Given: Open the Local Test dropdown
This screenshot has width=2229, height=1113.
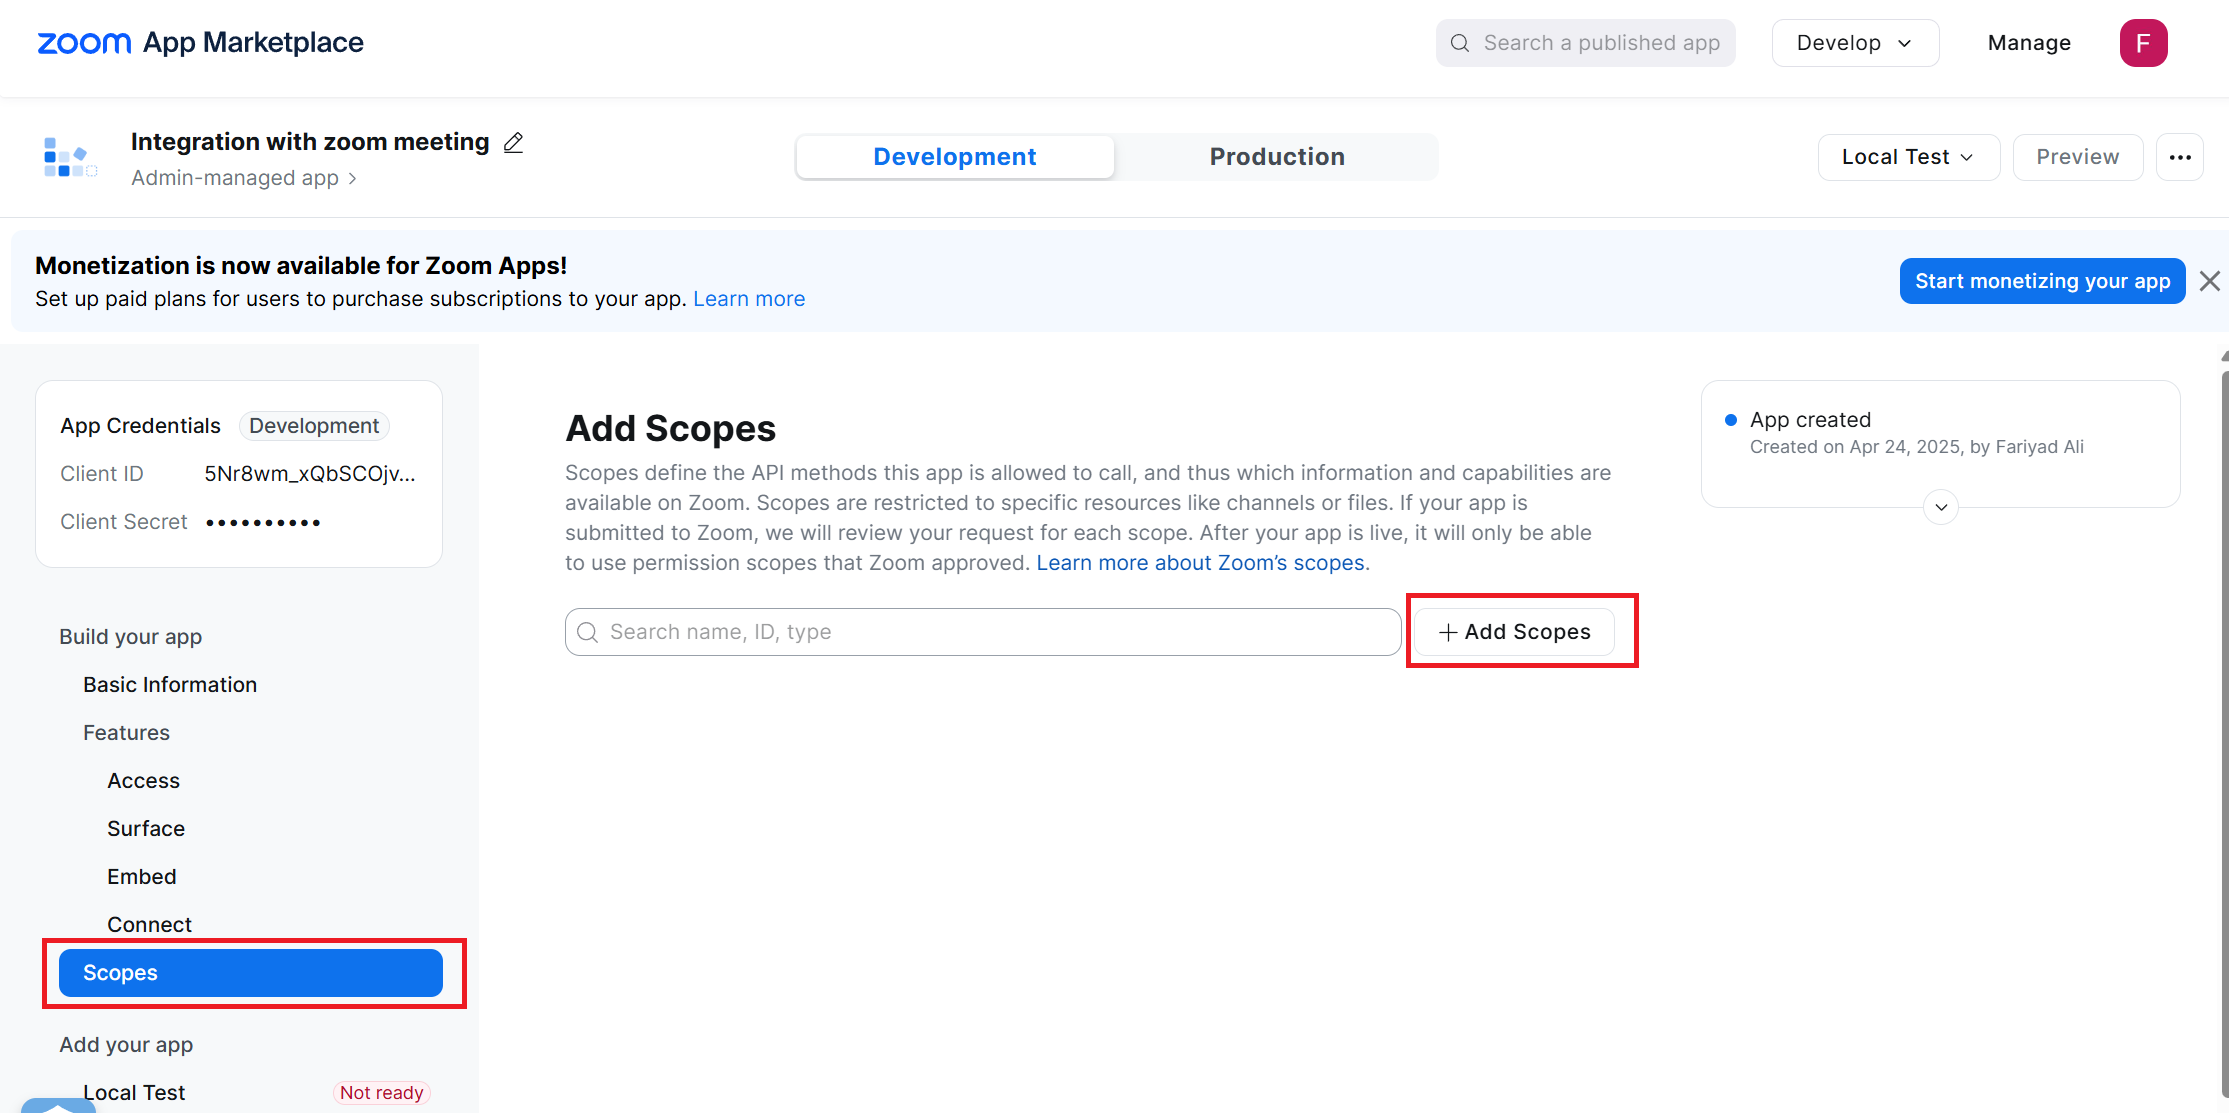Looking at the screenshot, I should coord(1908,157).
